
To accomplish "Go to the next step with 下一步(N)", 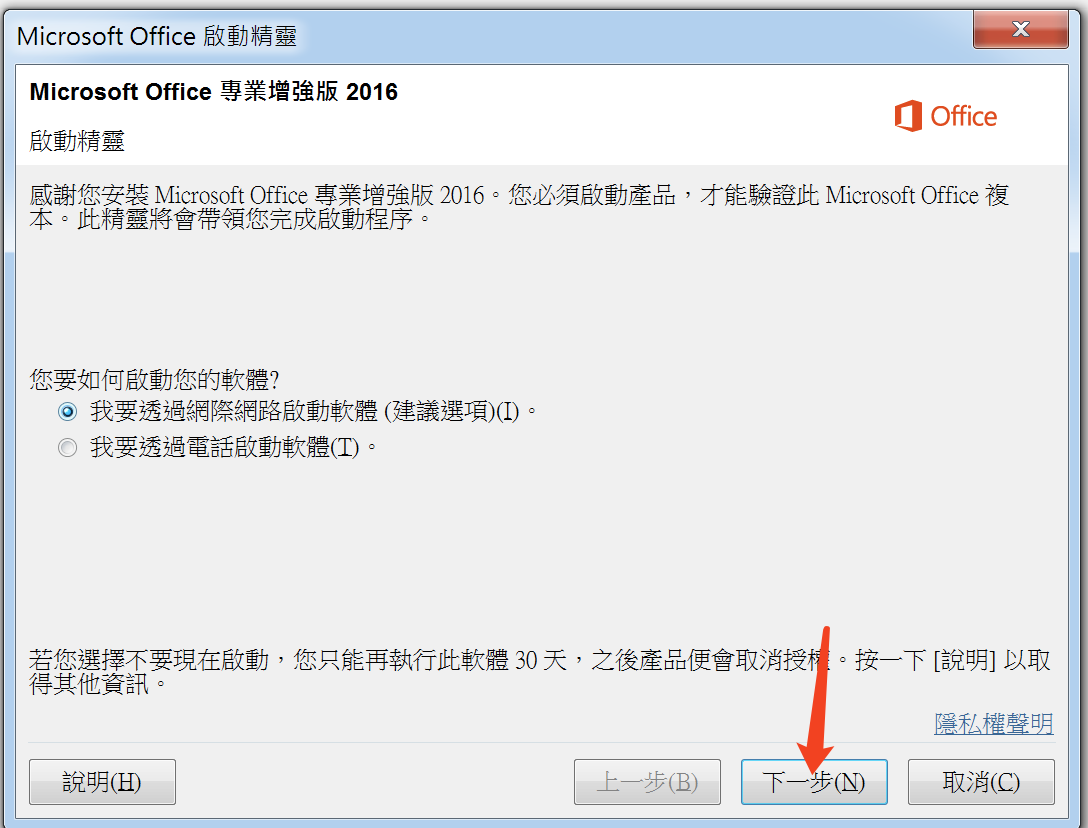I will [814, 782].
